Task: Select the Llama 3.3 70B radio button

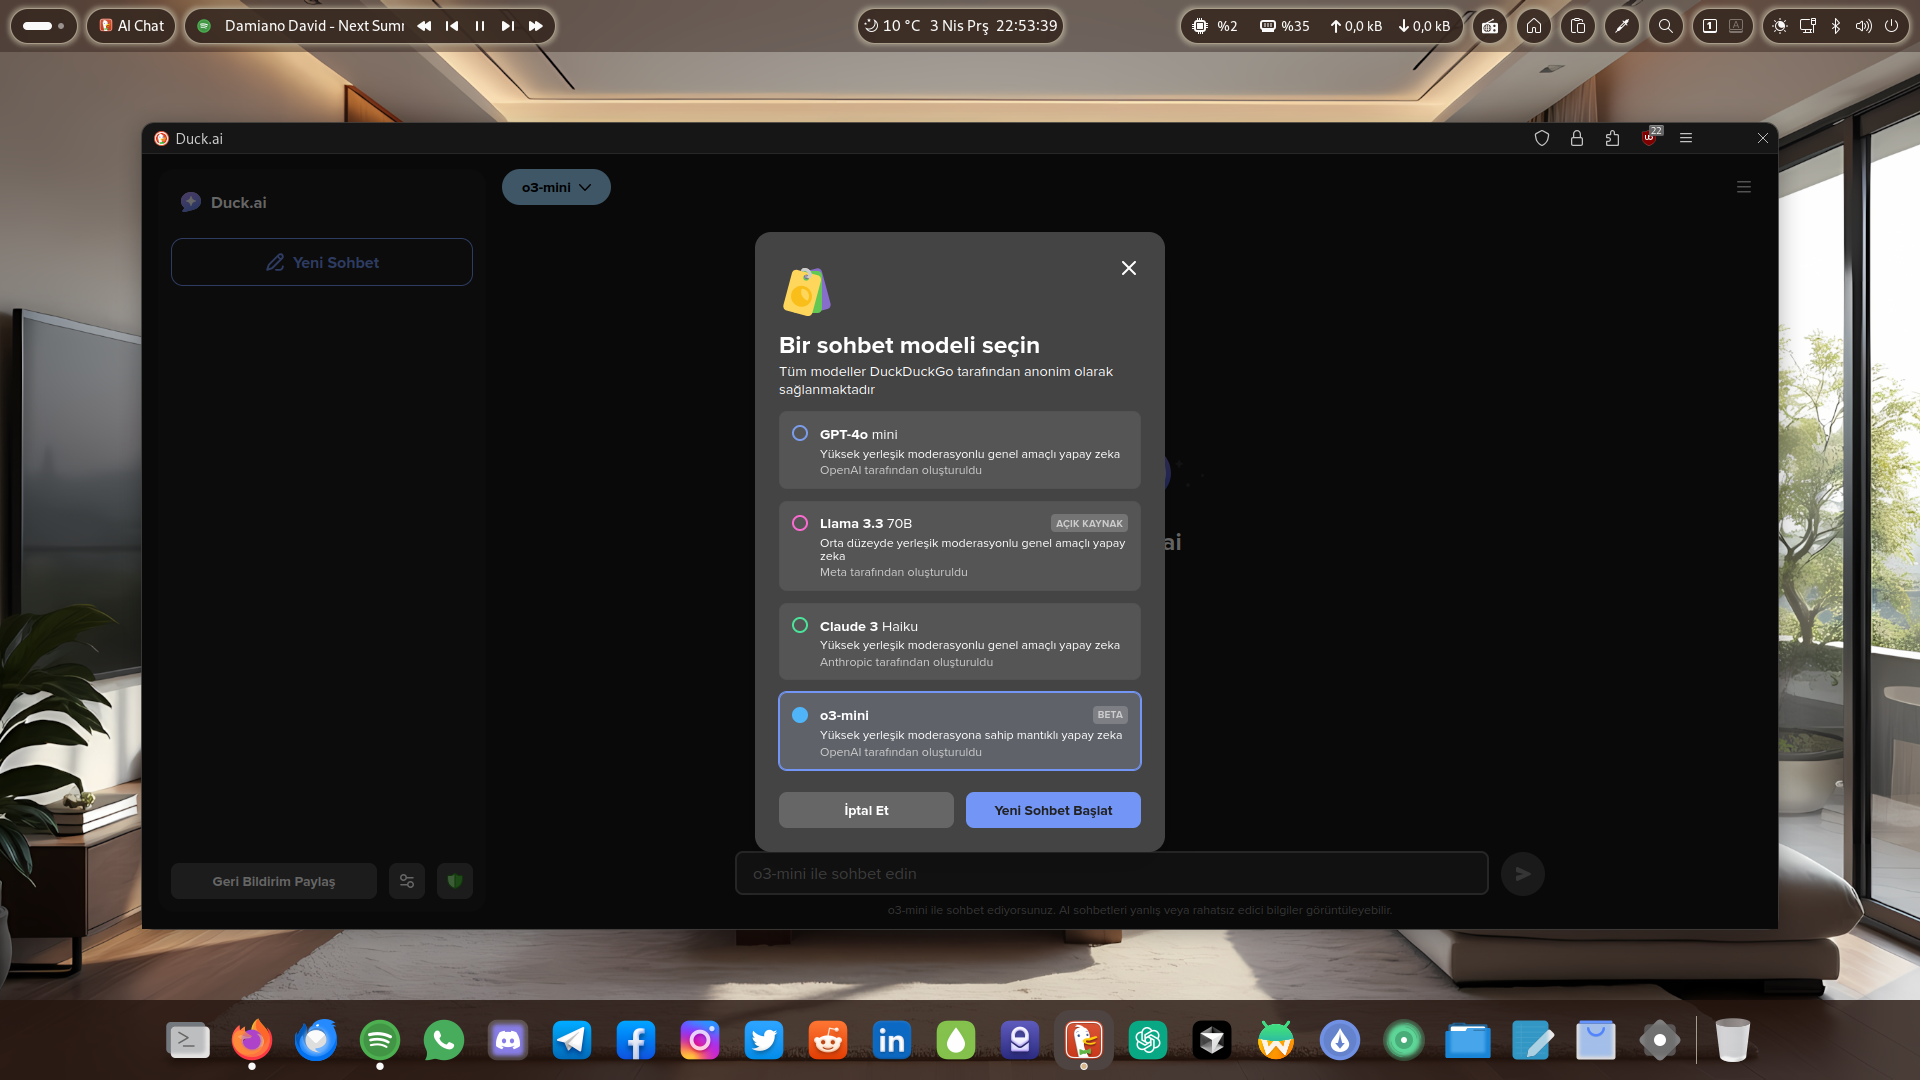Action: coord(800,523)
